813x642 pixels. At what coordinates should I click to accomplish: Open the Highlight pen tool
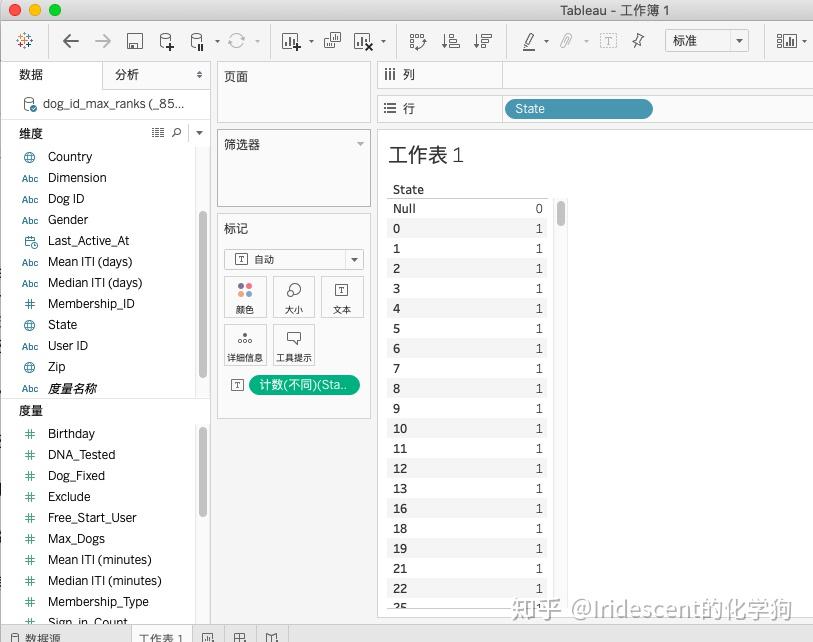tap(529, 40)
